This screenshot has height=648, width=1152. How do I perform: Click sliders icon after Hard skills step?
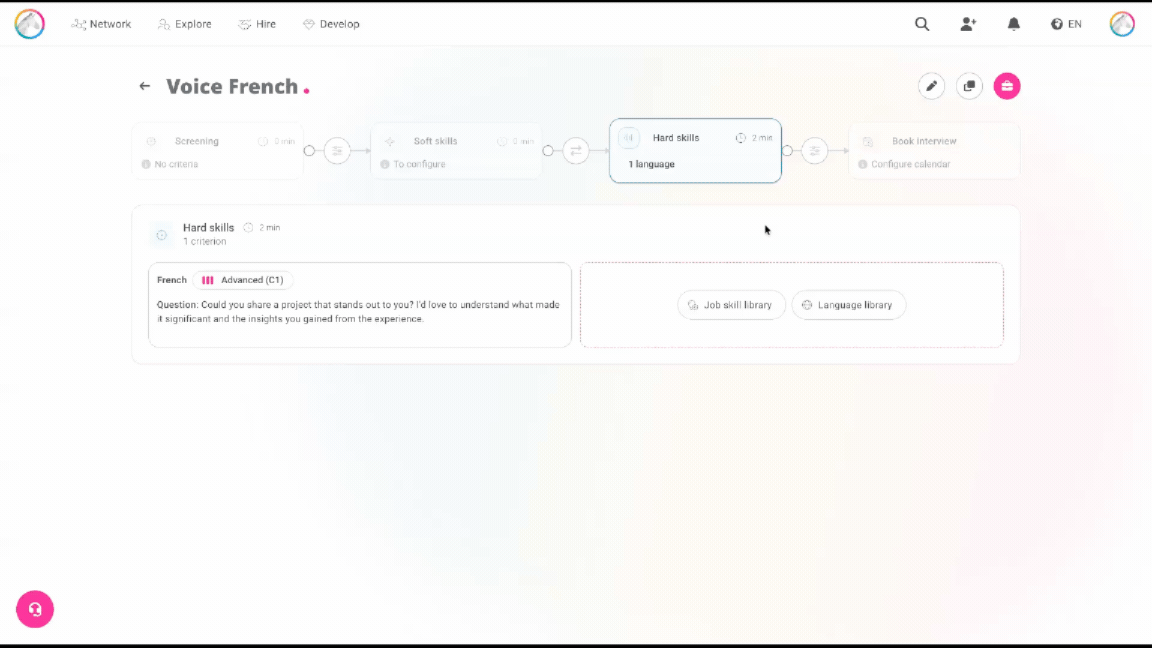815,151
